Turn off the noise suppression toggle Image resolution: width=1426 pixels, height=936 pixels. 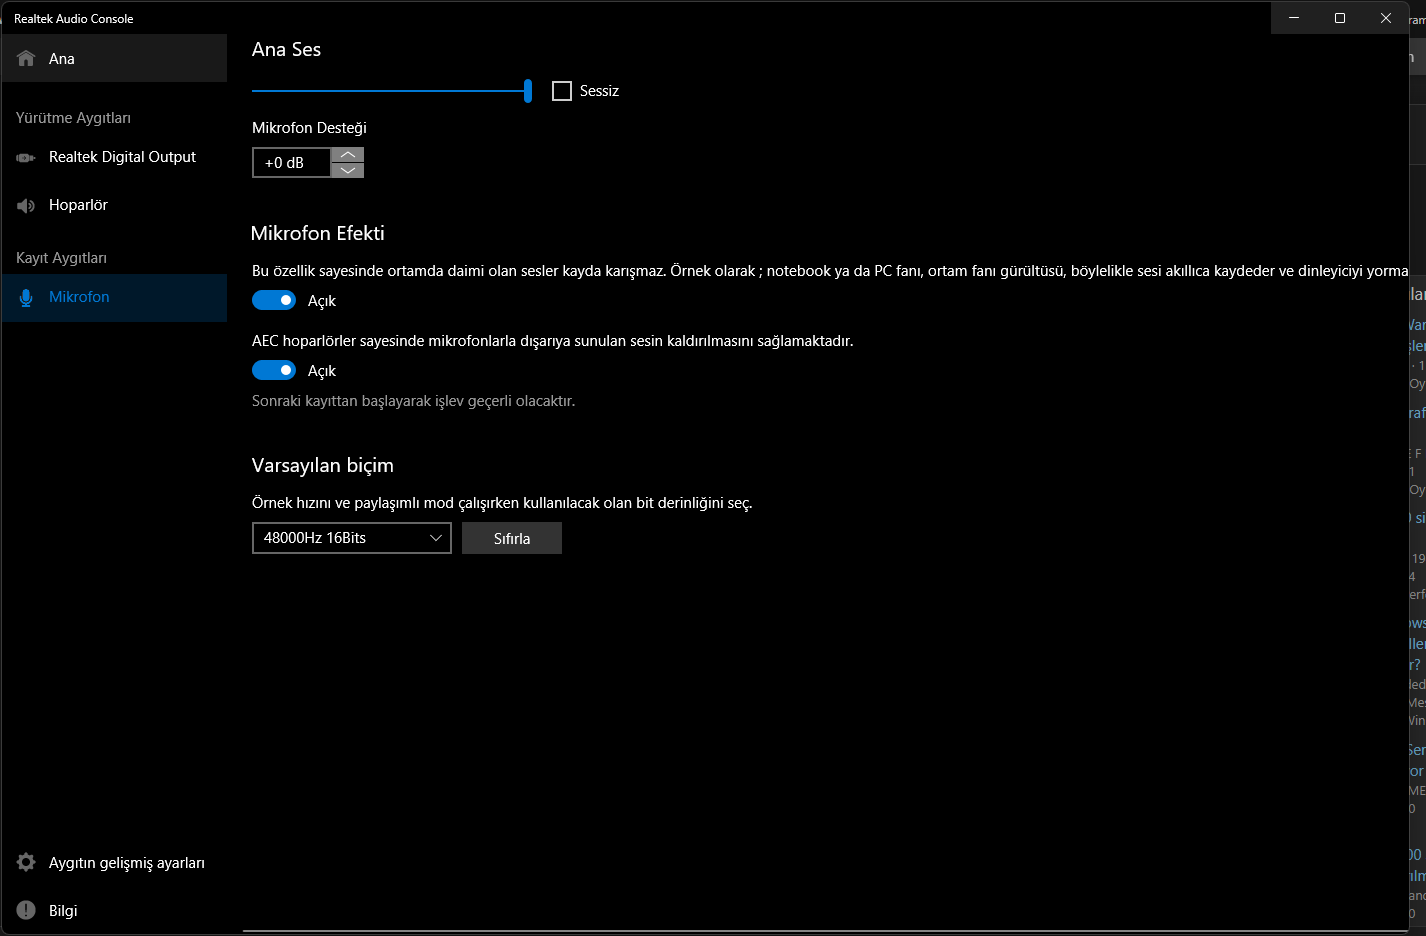274,300
